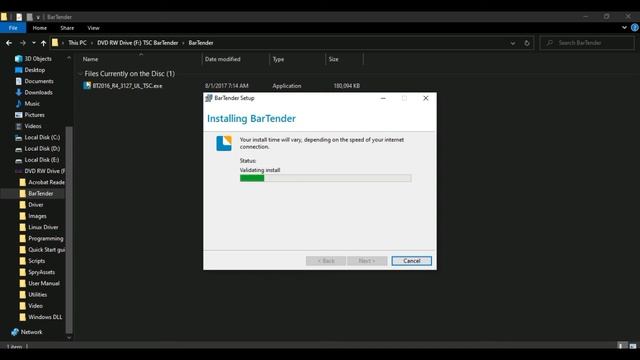Refresh the current folder view
The image size is (640, 360).
point(527,43)
